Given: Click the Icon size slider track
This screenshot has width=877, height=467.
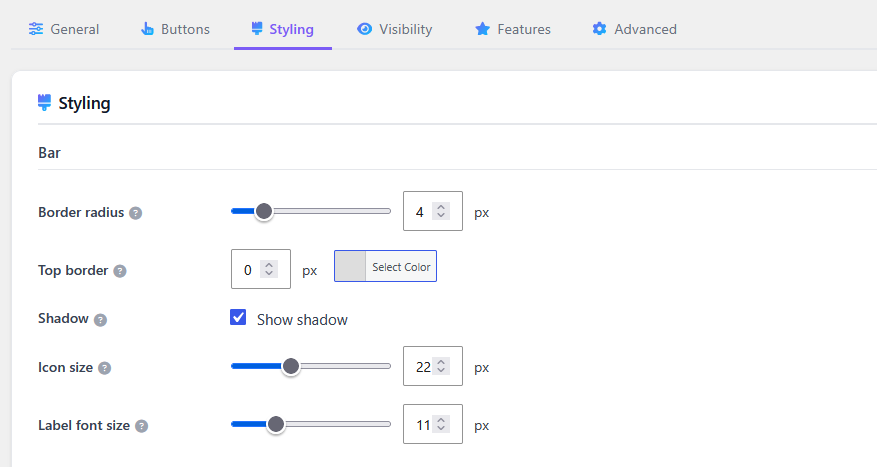Looking at the screenshot, I should click(x=311, y=366).
